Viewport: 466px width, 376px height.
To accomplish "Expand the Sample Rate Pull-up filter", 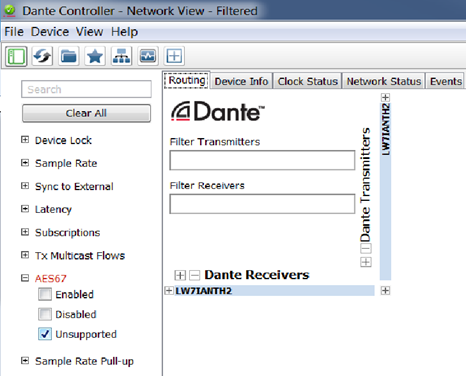I will [25, 361].
